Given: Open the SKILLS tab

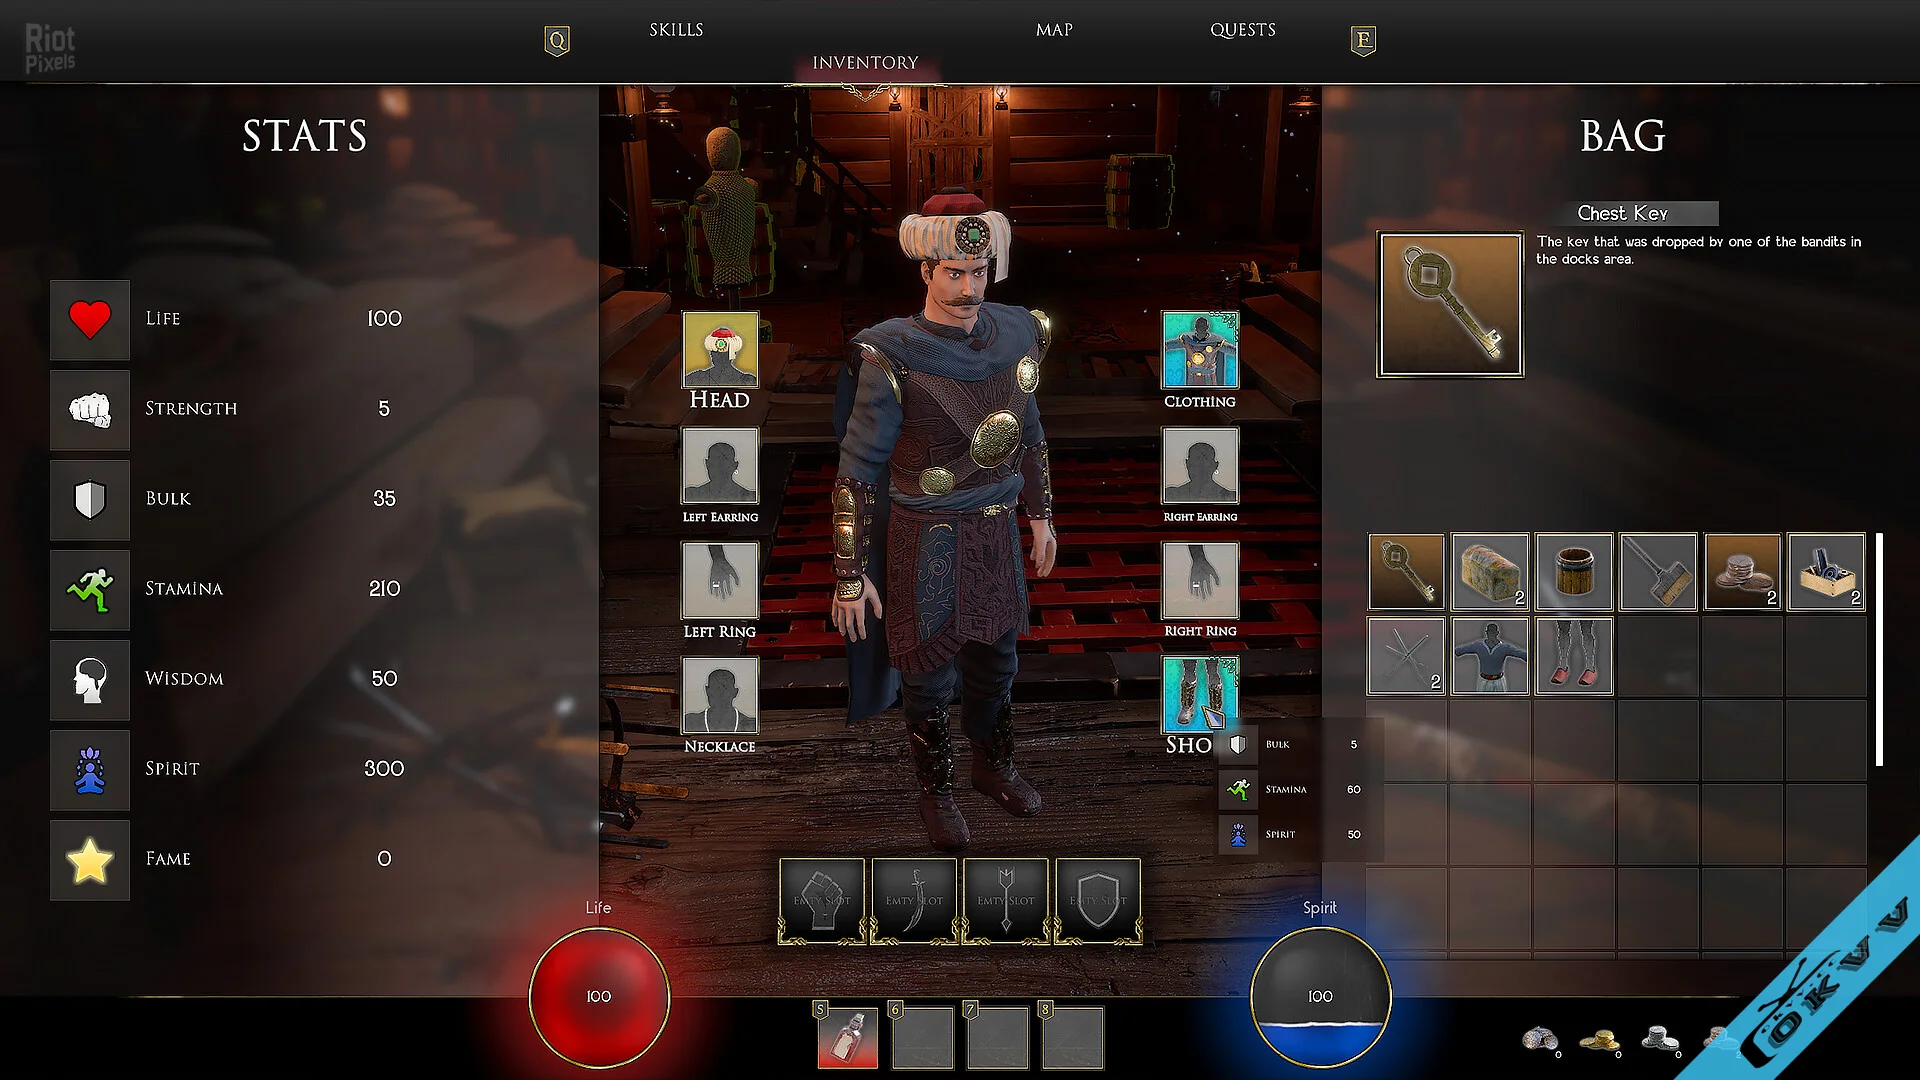Looking at the screenshot, I should coord(675,29).
